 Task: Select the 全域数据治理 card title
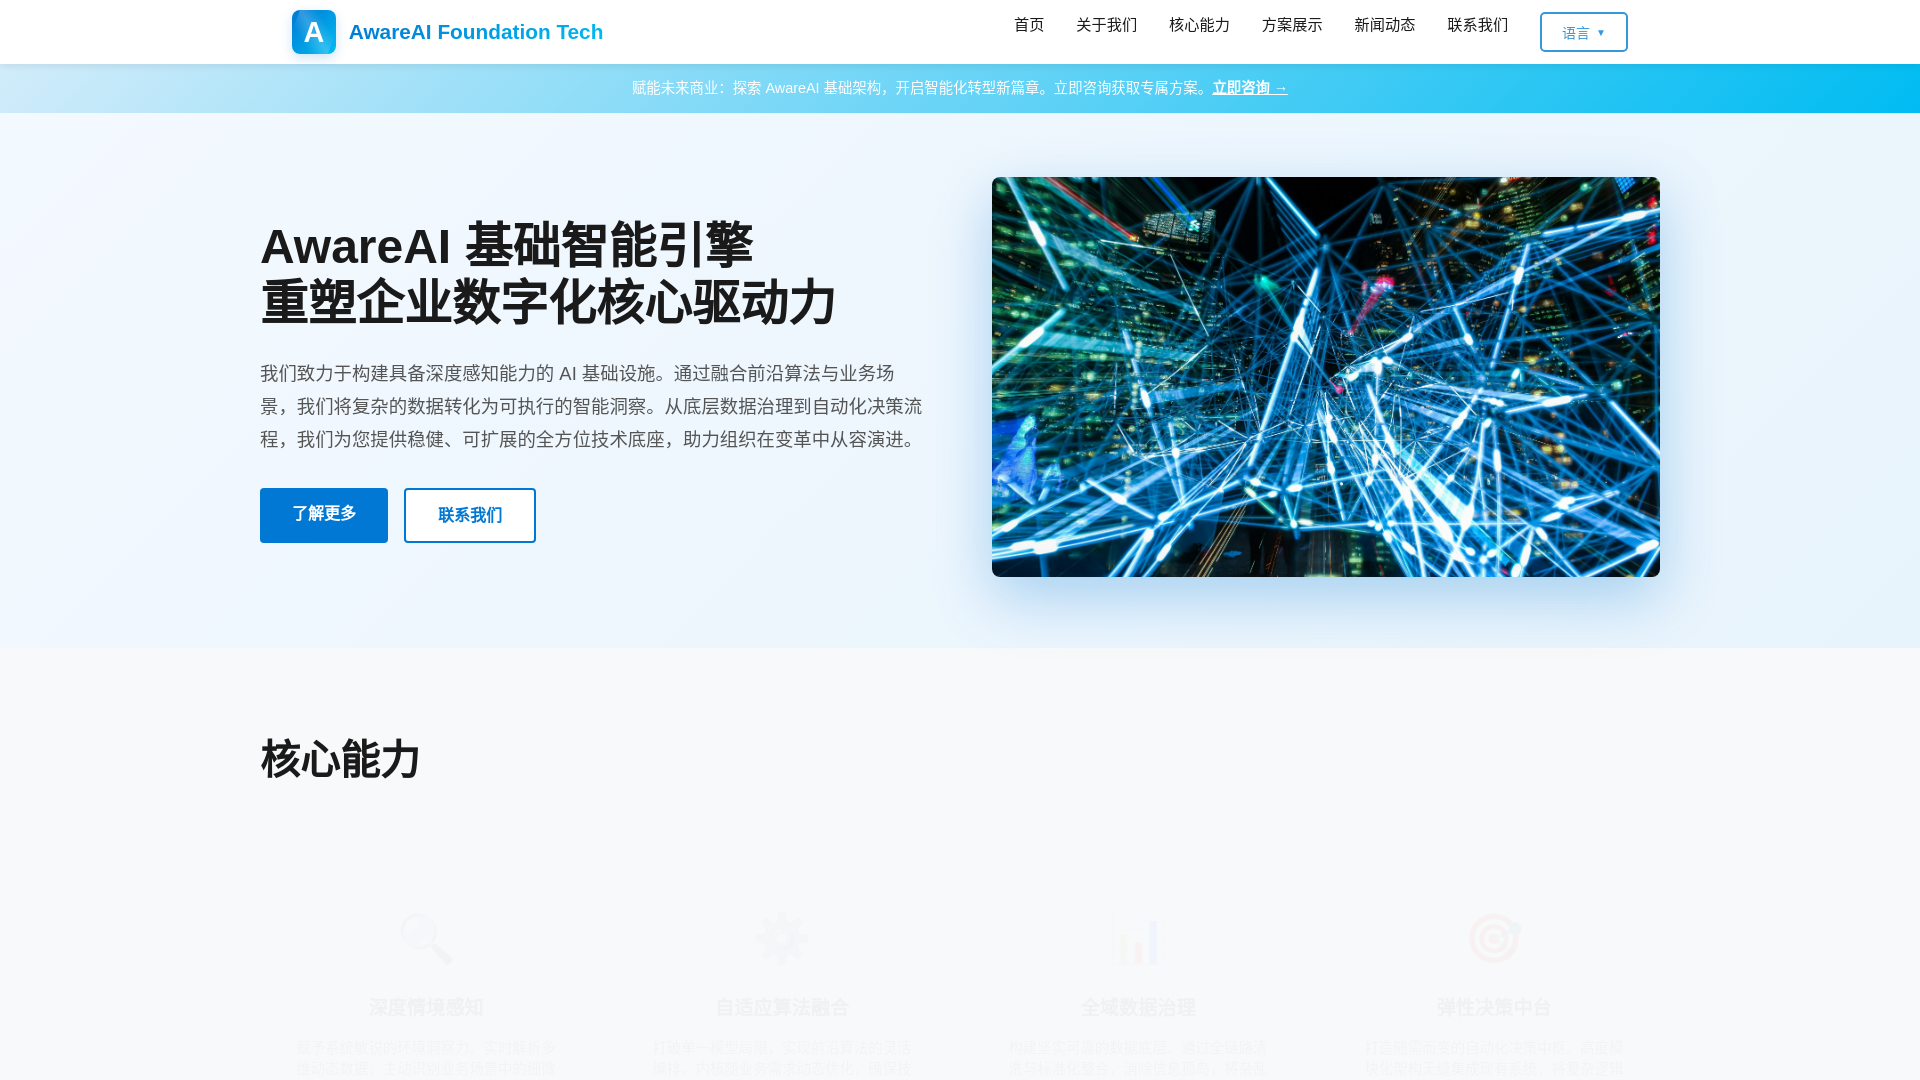(1138, 1007)
